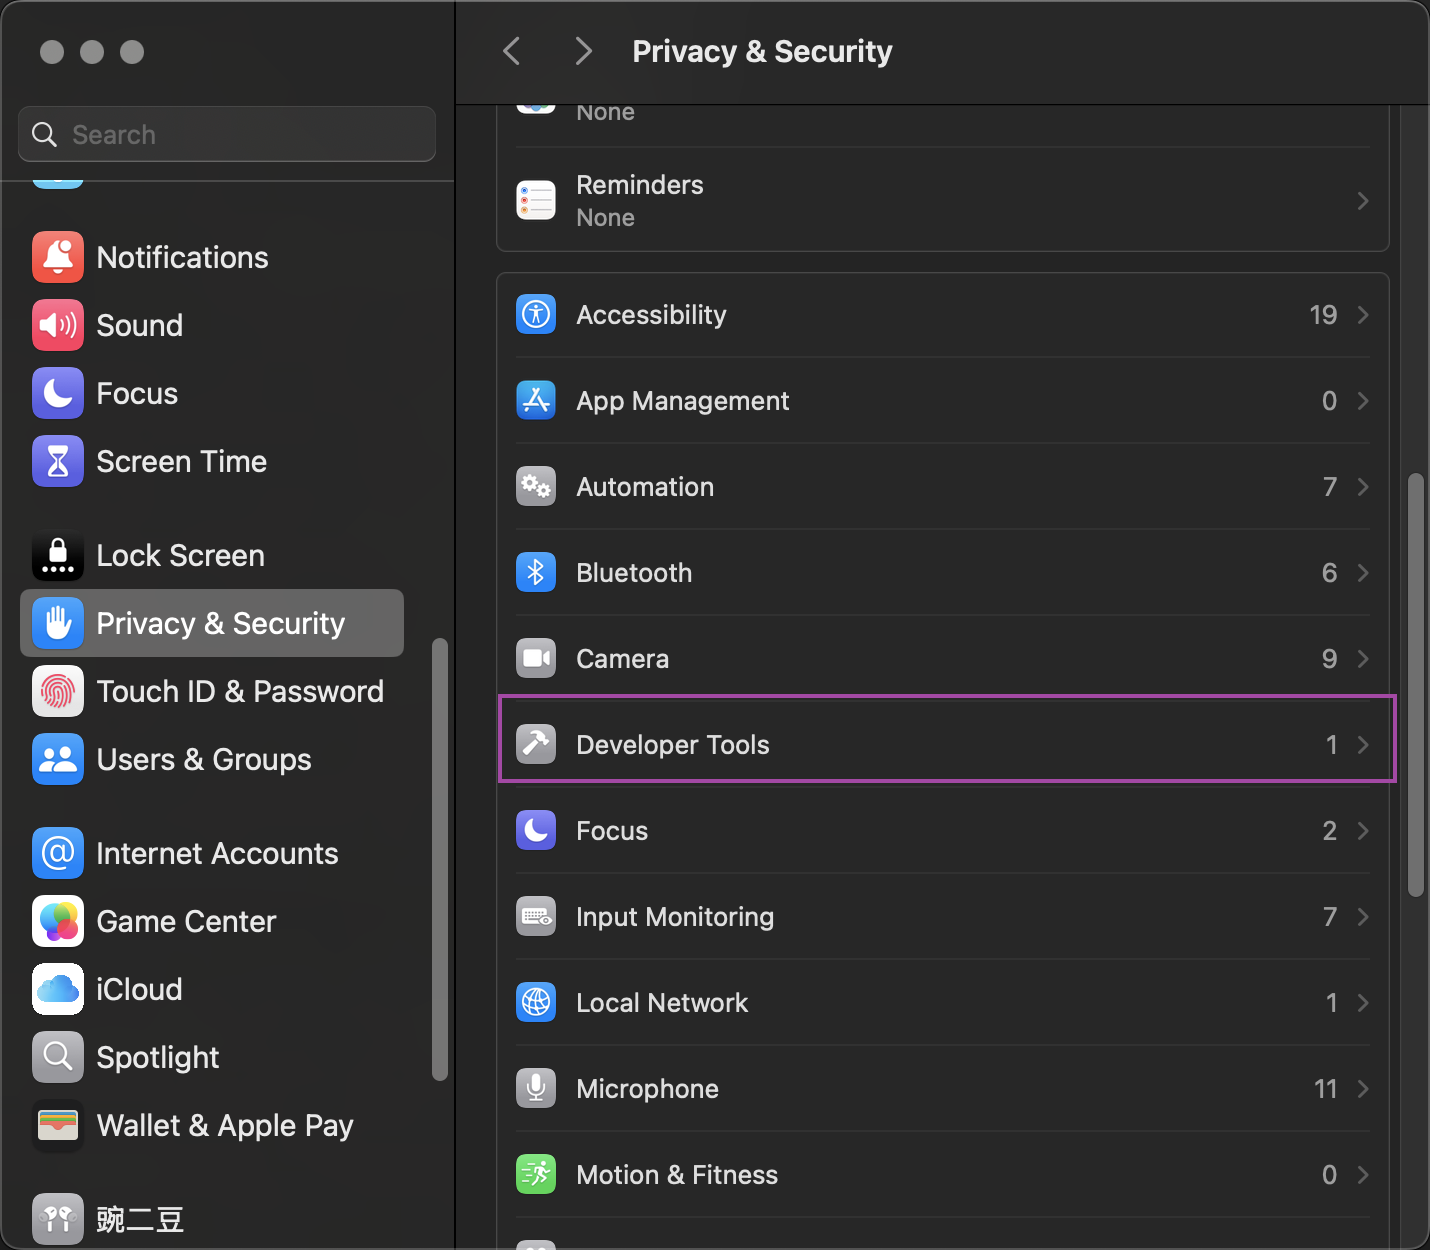Open Touch ID & Password pane

pos(212,691)
